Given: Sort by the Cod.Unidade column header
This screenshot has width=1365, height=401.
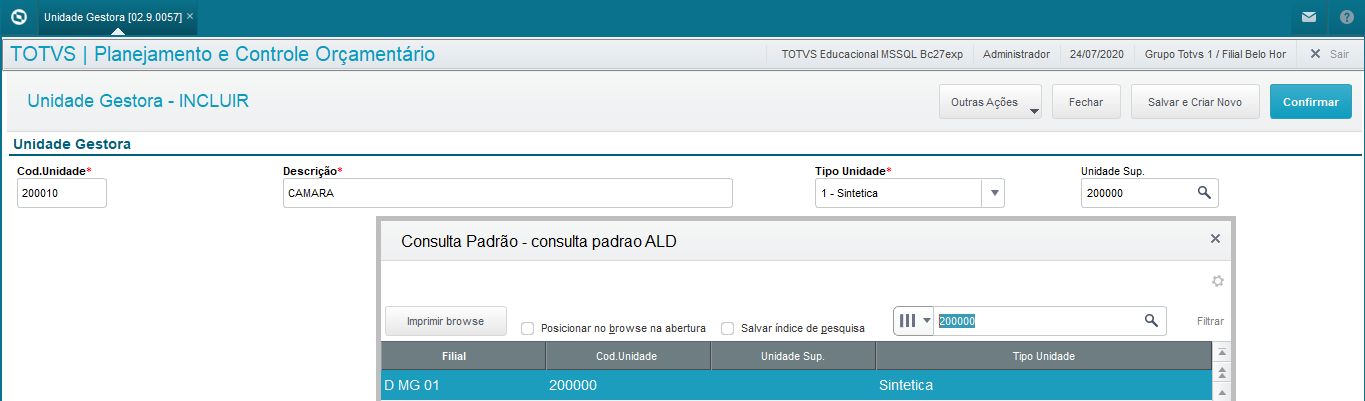Looking at the screenshot, I should click(628, 356).
